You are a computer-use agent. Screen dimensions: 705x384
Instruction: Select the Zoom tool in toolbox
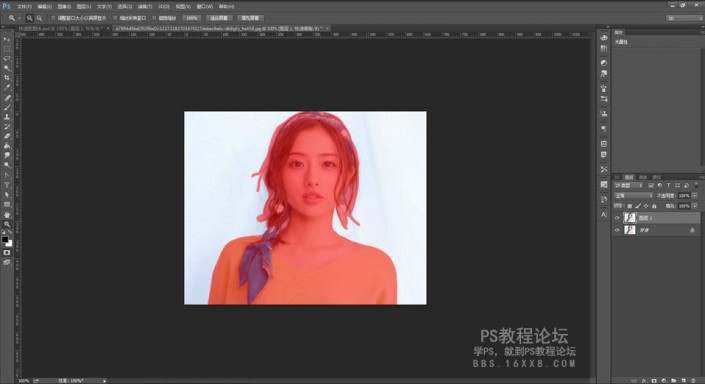point(7,224)
